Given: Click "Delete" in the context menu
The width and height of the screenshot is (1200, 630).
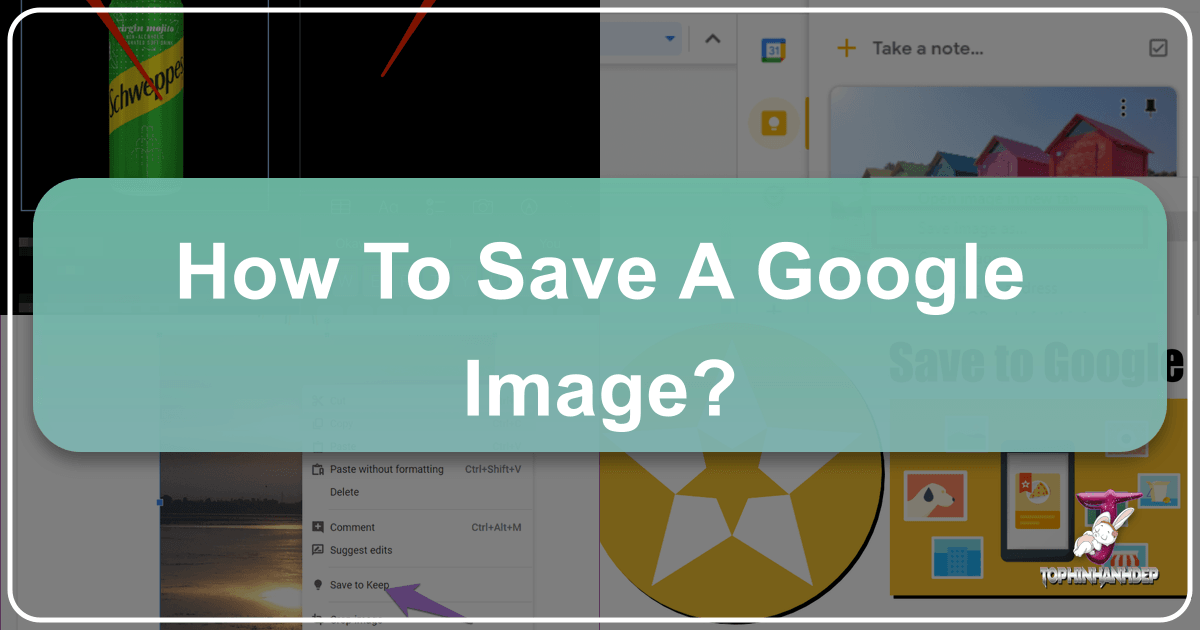Looking at the screenshot, I should 345,491.
